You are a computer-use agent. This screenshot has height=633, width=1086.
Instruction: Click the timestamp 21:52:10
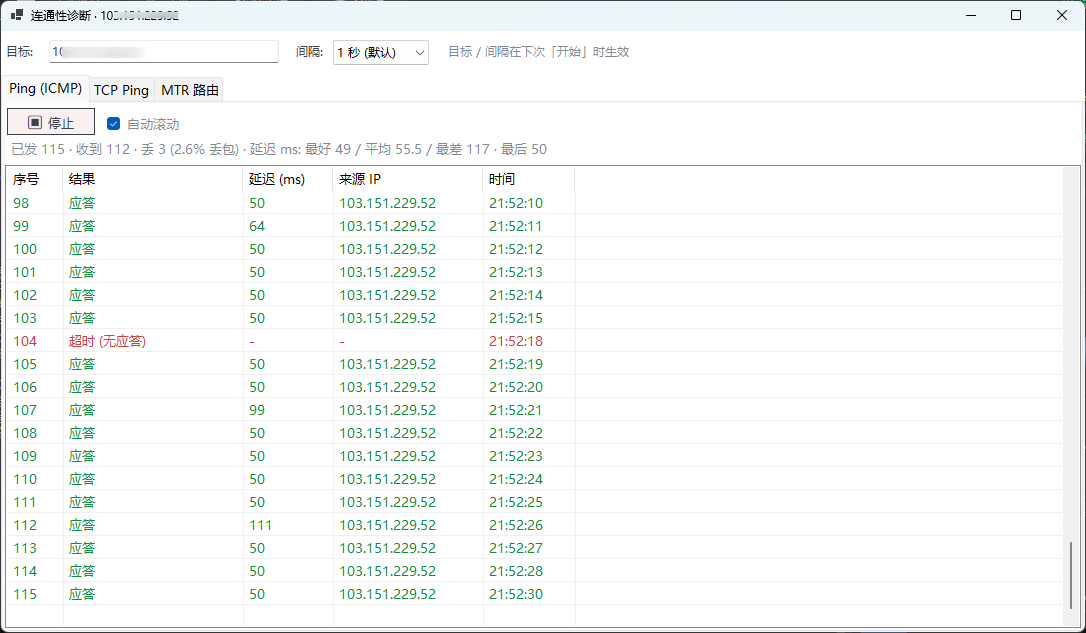point(516,204)
